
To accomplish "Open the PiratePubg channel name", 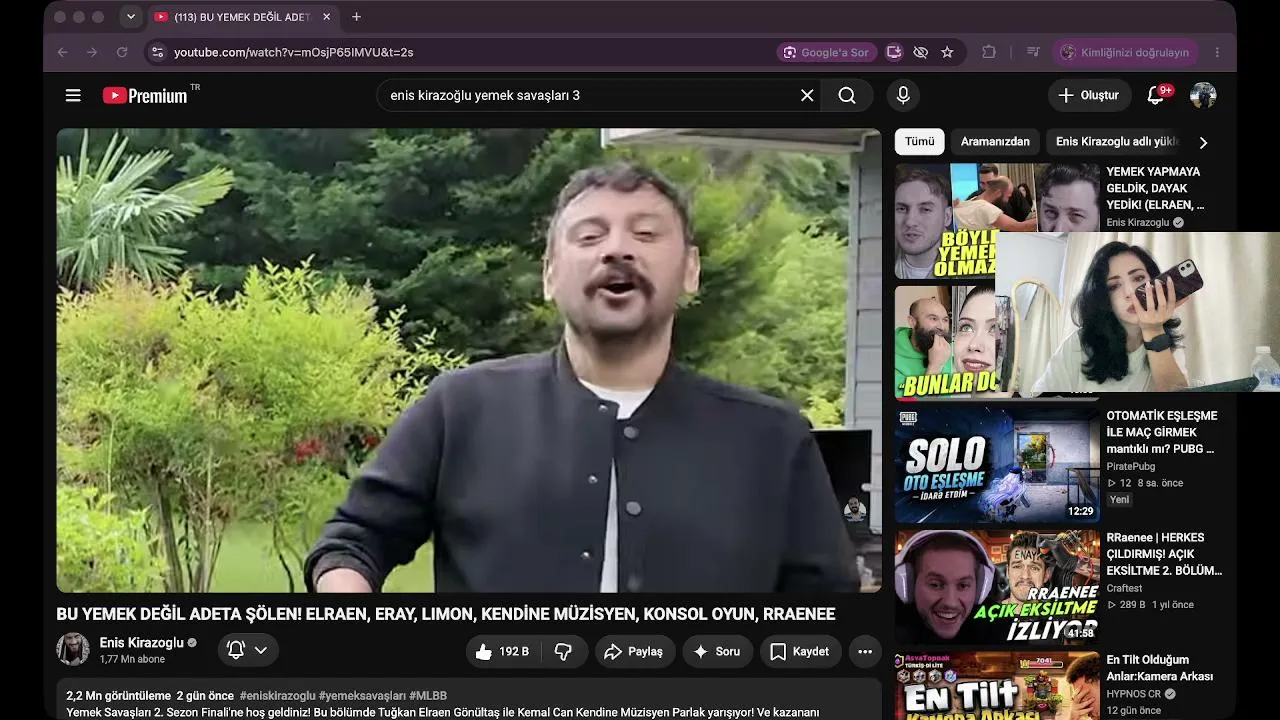I will pos(1131,467).
